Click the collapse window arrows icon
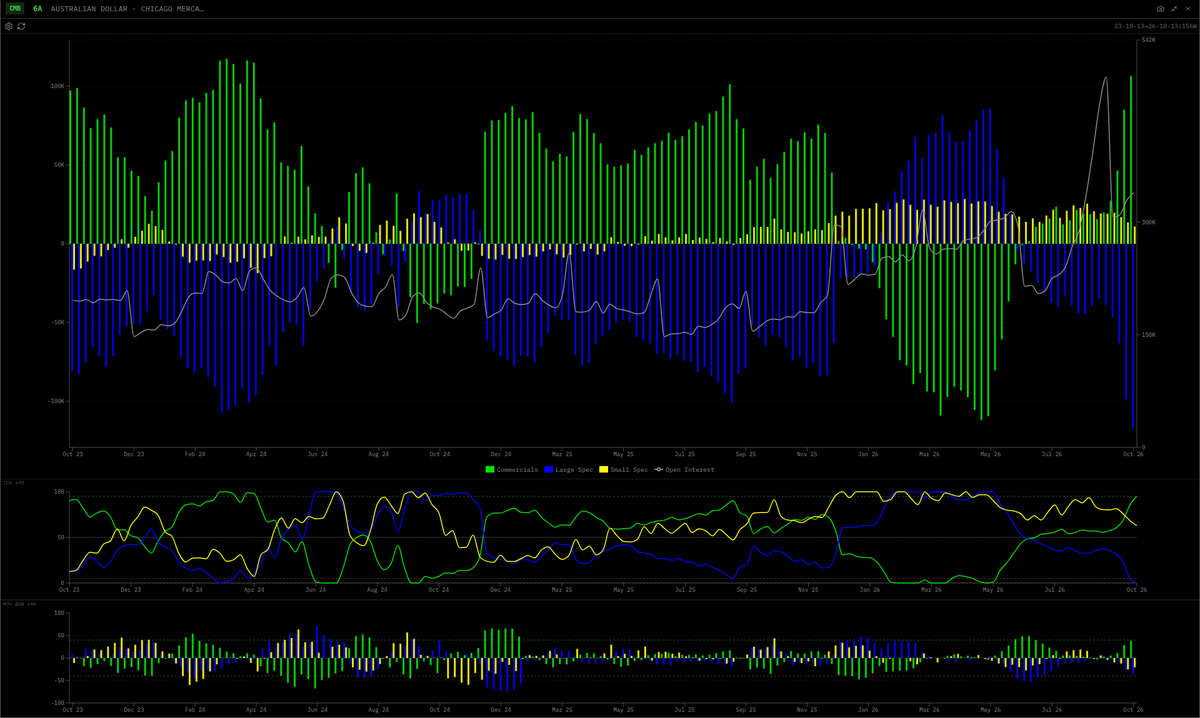1200x718 pixels. point(1175,8)
